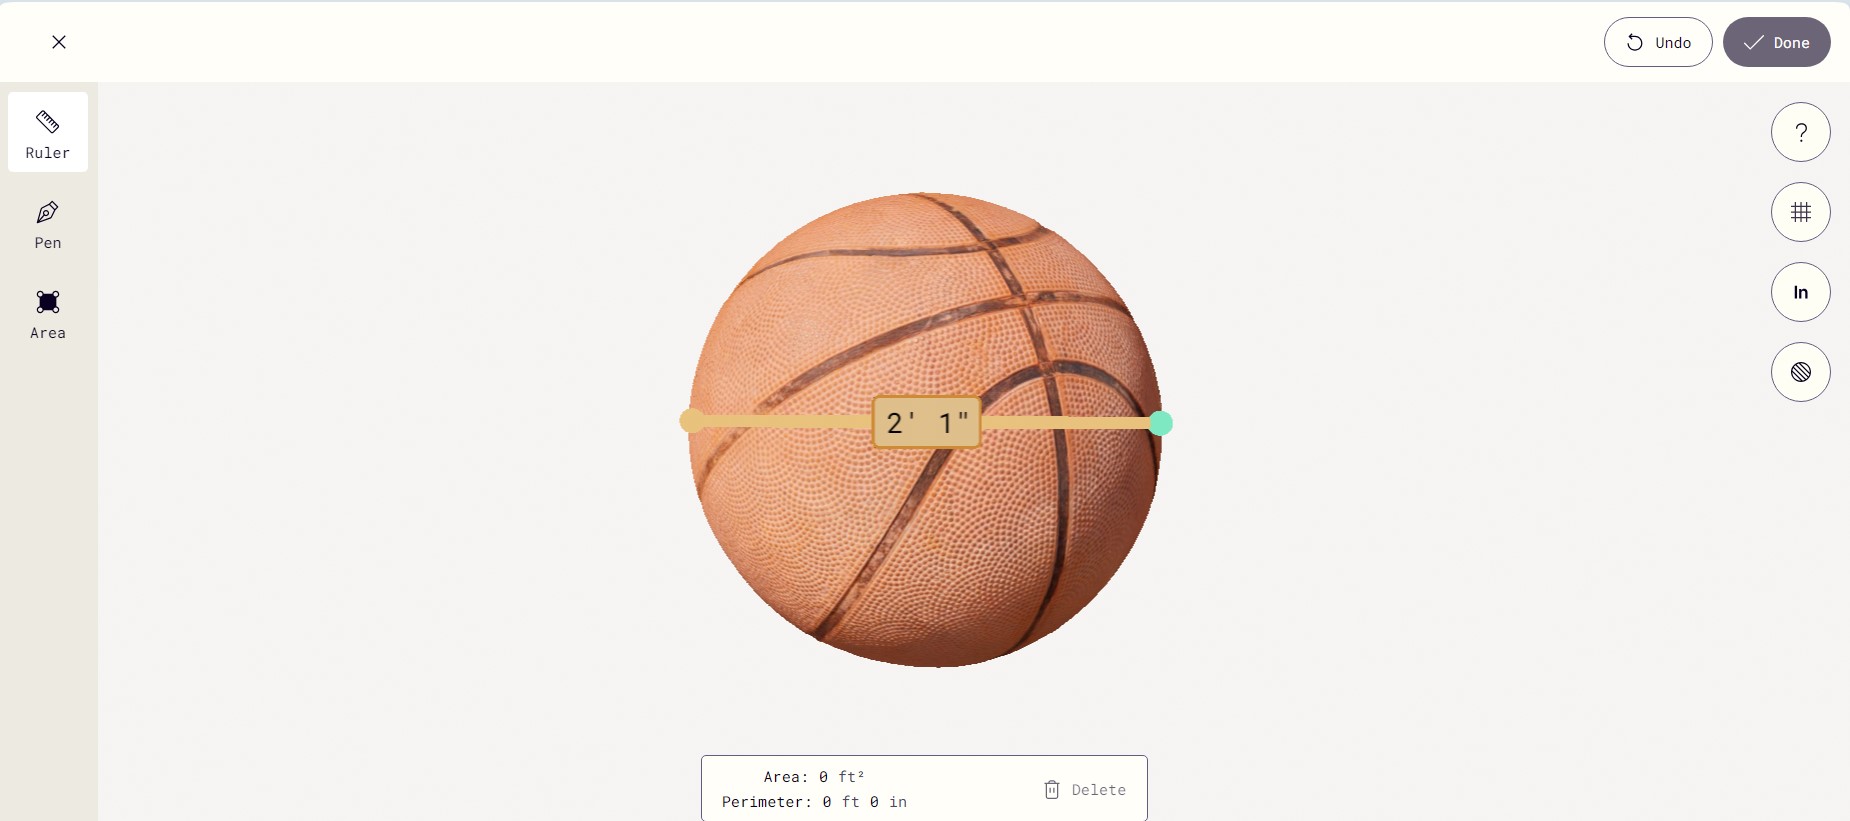This screenshot has width=1850, height=821.
Task: Click the Done button
Action: coord(1776,42)
